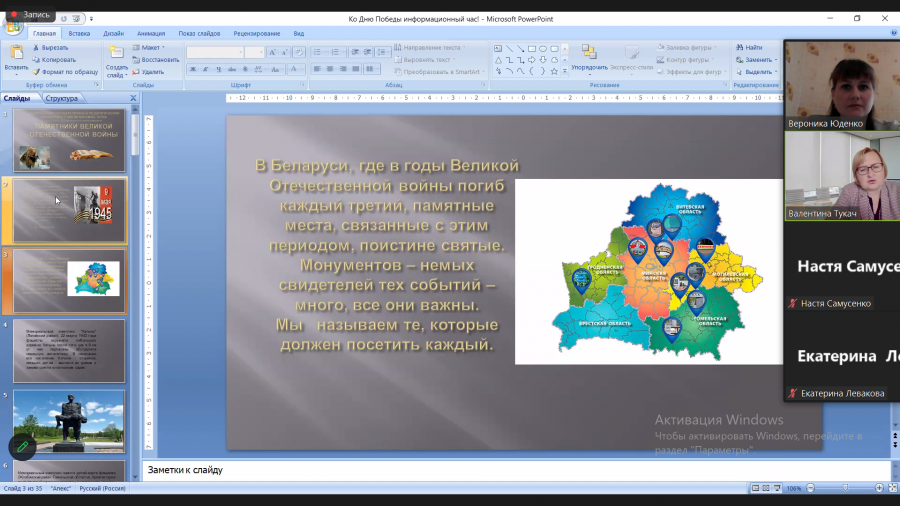This screenshot has width=900, height=506.
Task: Toggle underline Ч formatting
Action: coord(219,69)
